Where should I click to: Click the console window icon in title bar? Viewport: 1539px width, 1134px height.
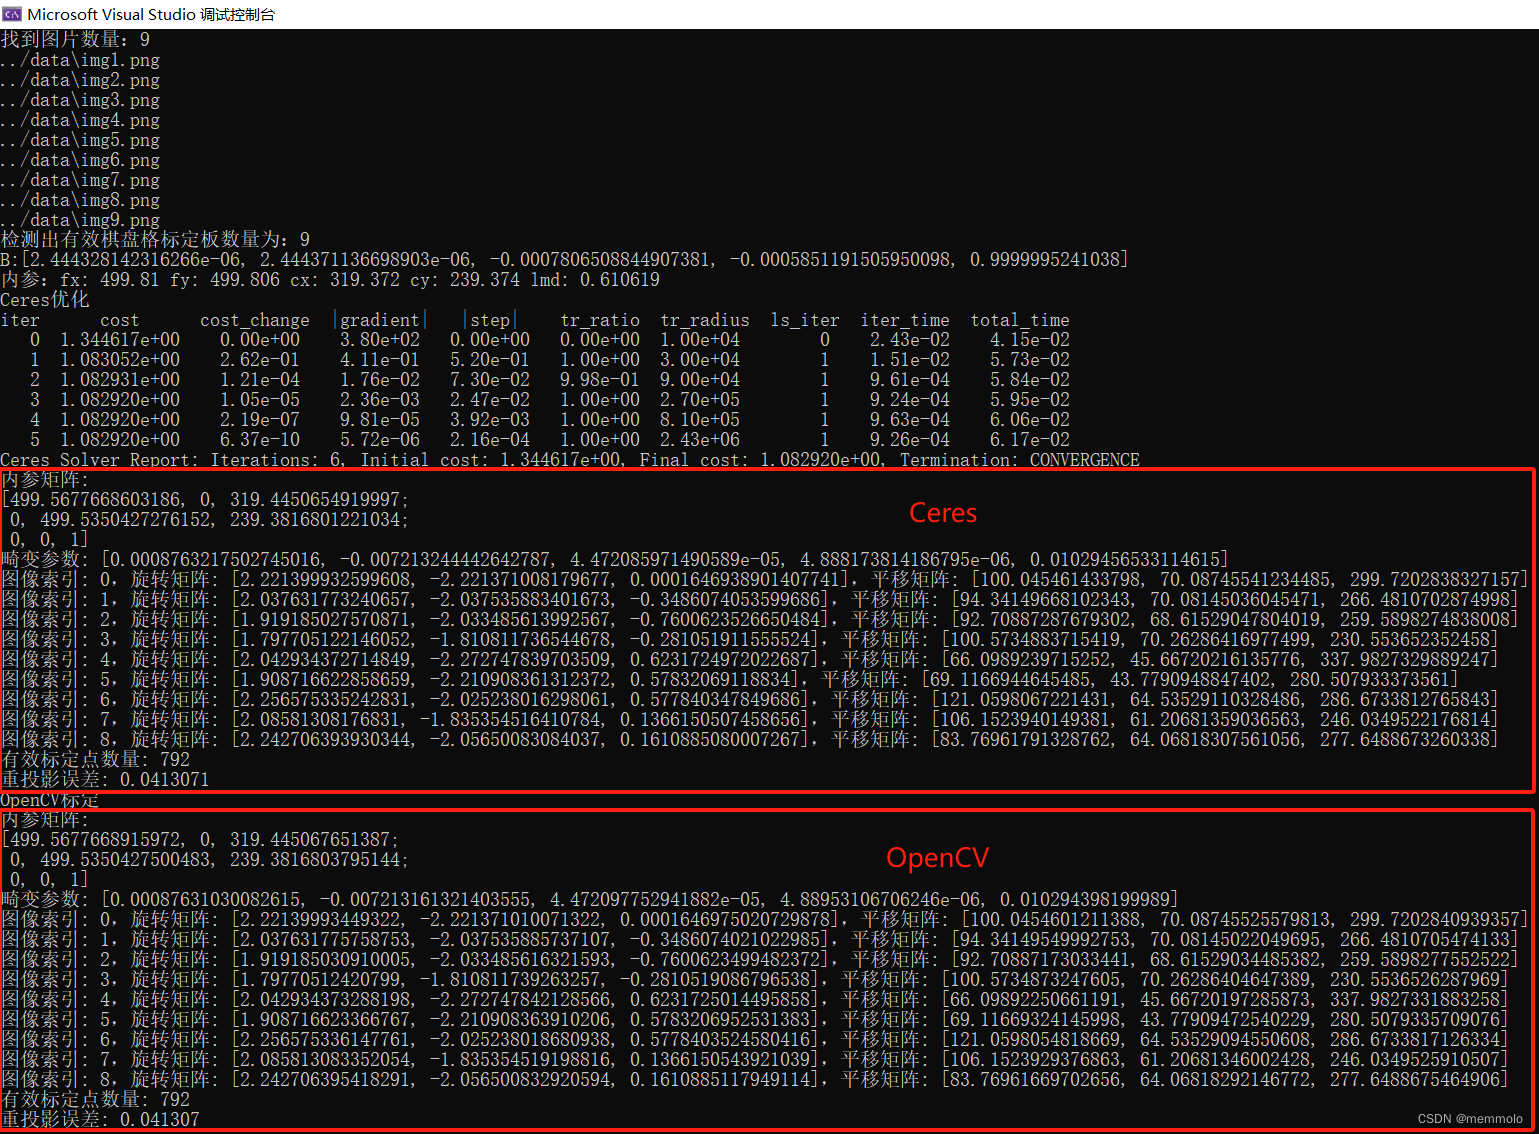12,14
